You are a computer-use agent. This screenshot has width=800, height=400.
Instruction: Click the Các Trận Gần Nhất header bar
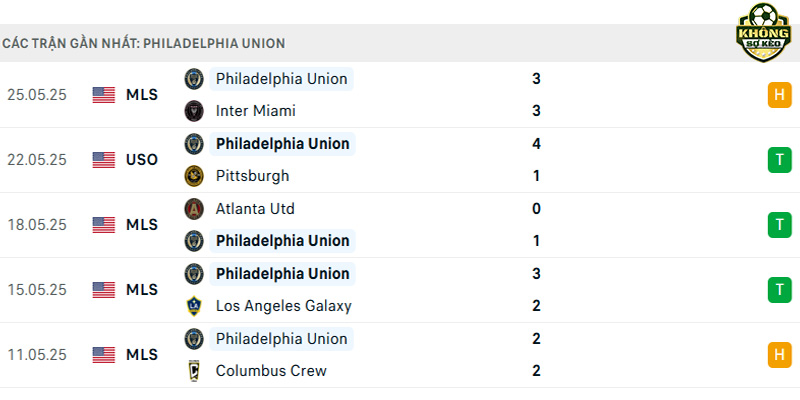click(400, 43)
